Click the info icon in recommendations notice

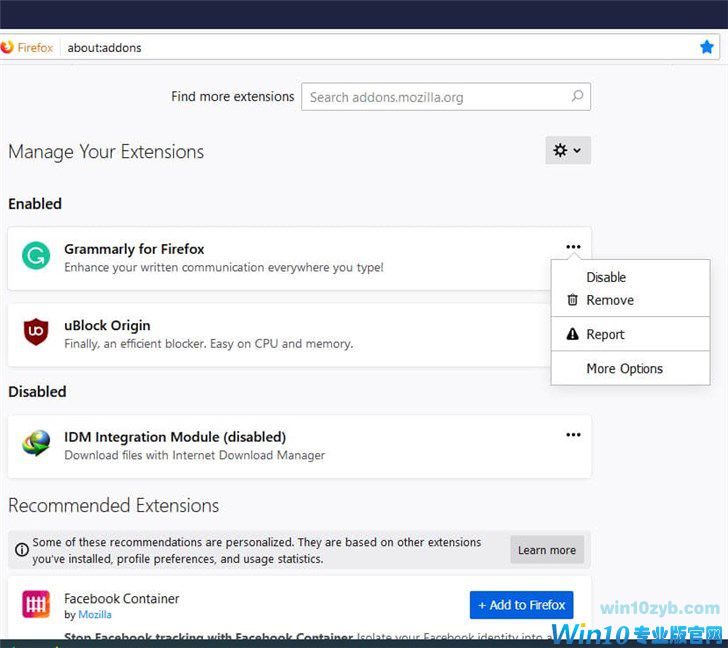[x=21, y=550]
